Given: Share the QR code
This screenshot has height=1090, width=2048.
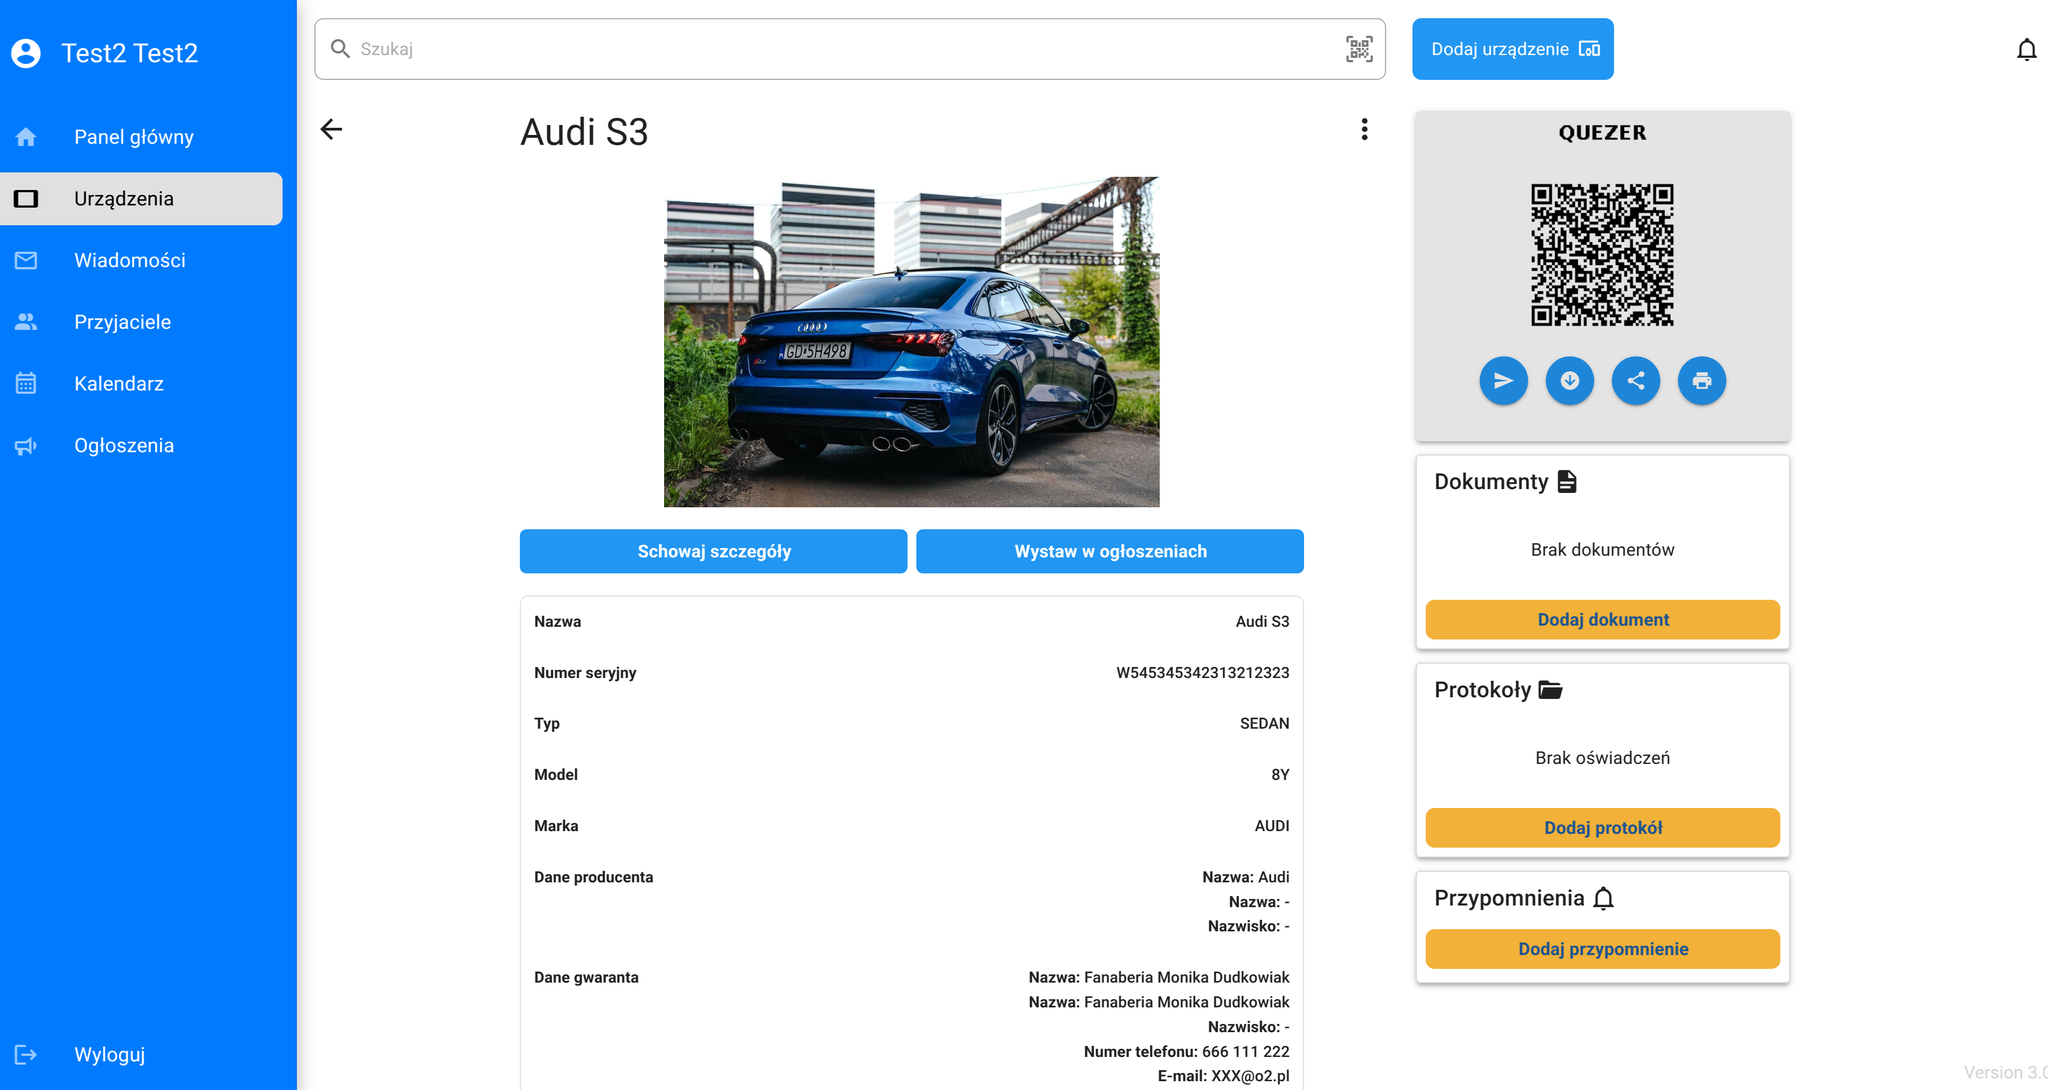Looking at the screenshot, I should click(1636, 381).
